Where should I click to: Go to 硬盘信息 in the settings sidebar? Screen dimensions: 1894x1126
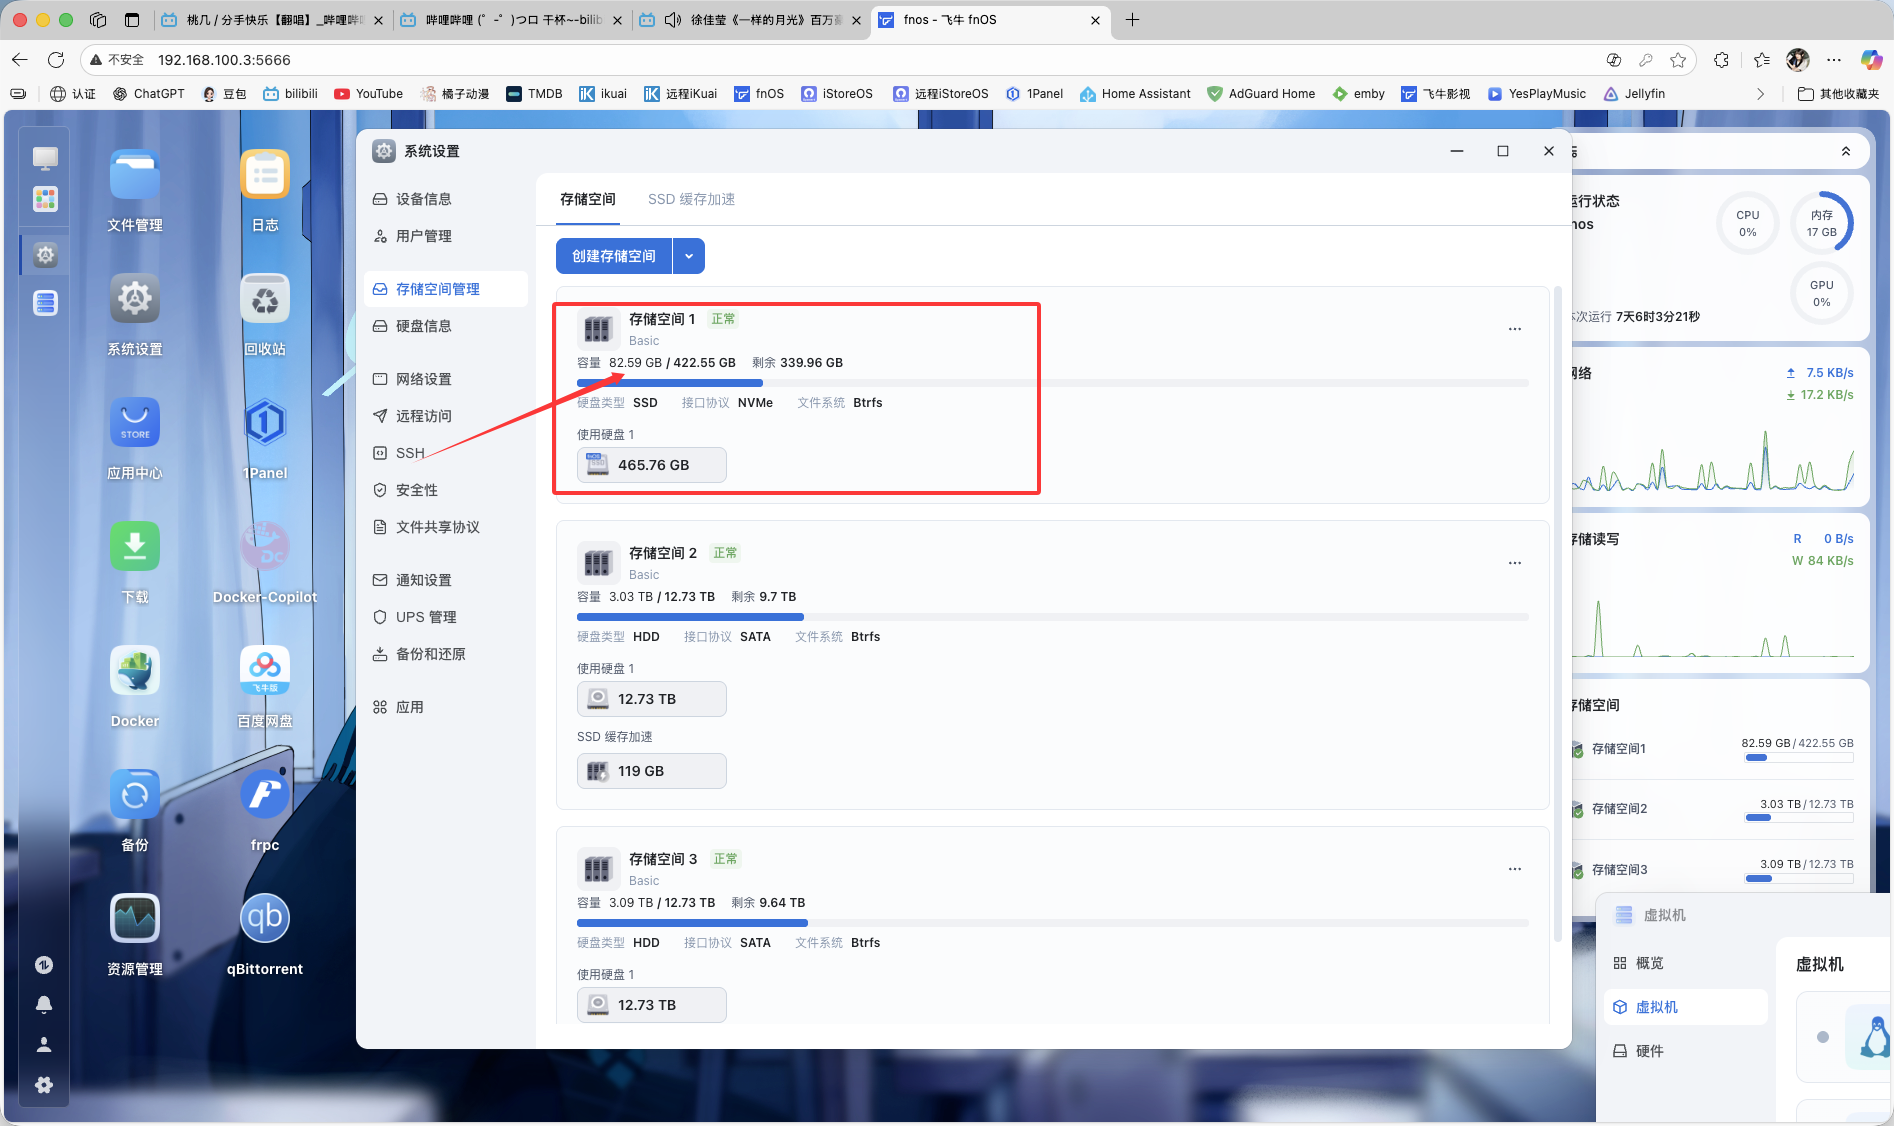coord(446,326)
